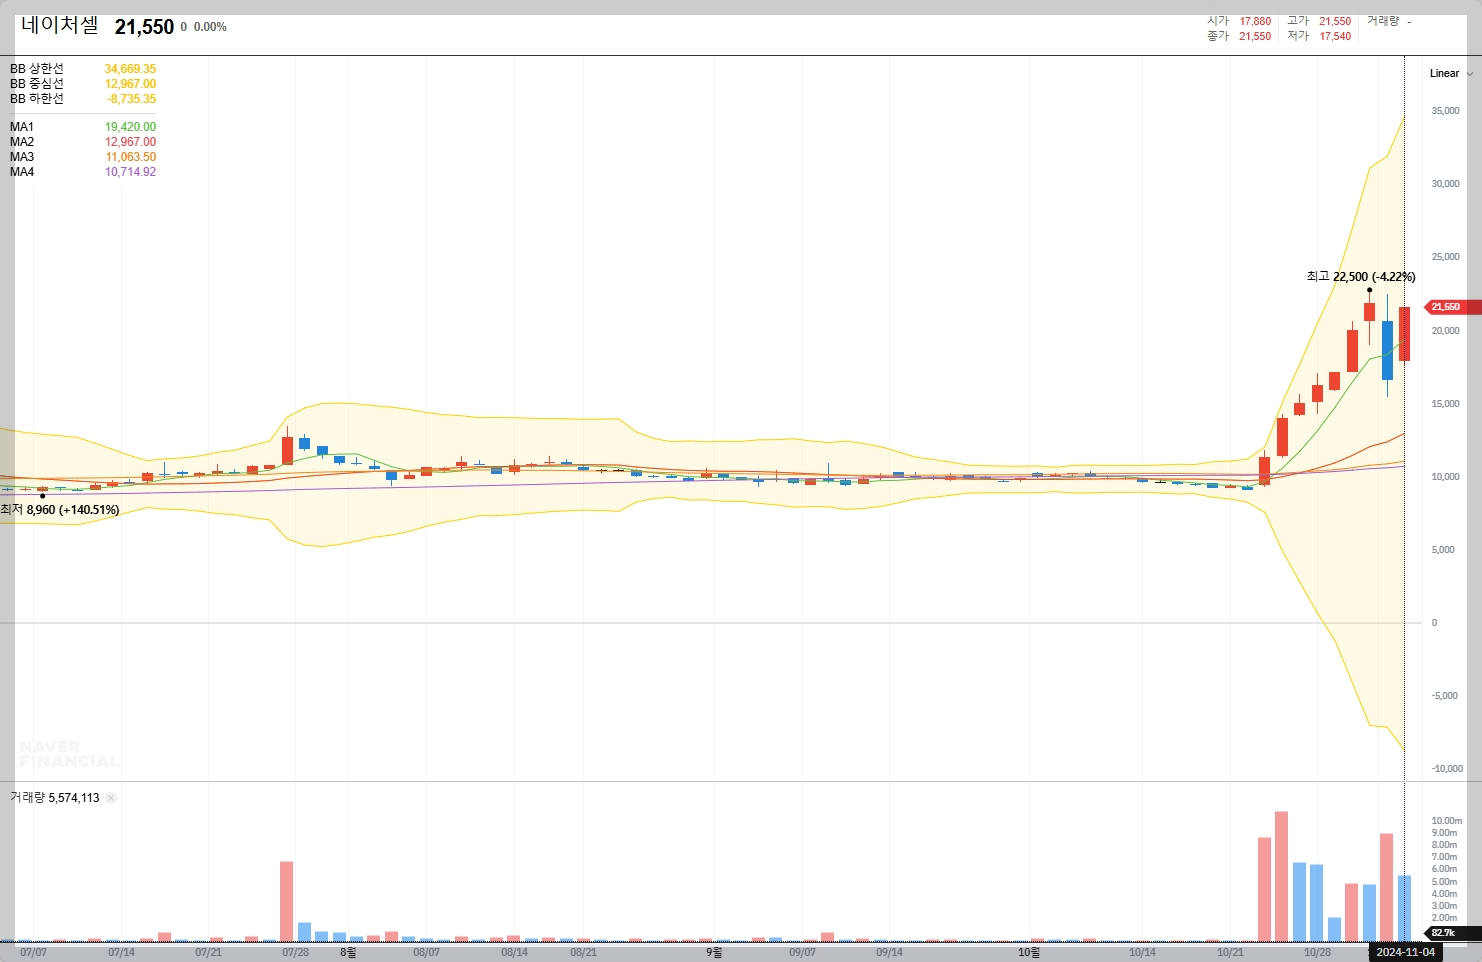Click the 9월 month tick on the time axis
This screenshot has height=962, width=1482.
click(714, 953)
